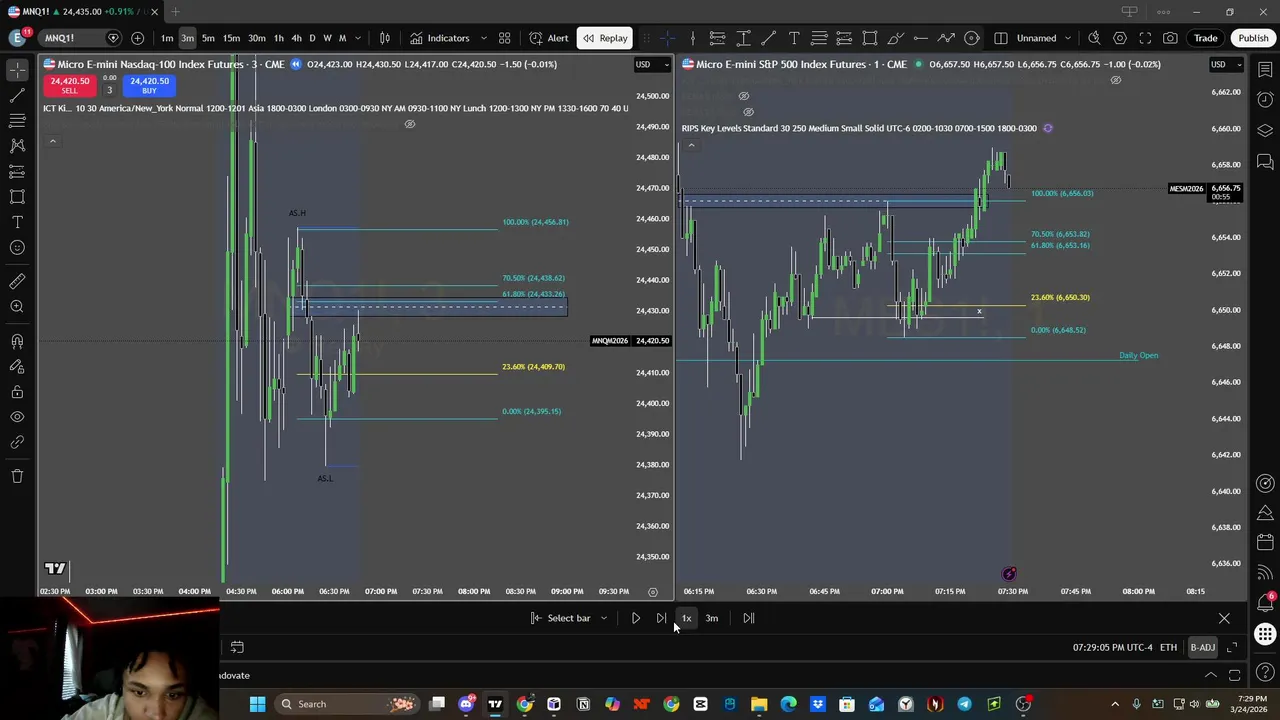The width and height of the screenshot is (1280, 720).
Task: Expand the bottom Tradovate panel chevron
Action: (1211, 675)
